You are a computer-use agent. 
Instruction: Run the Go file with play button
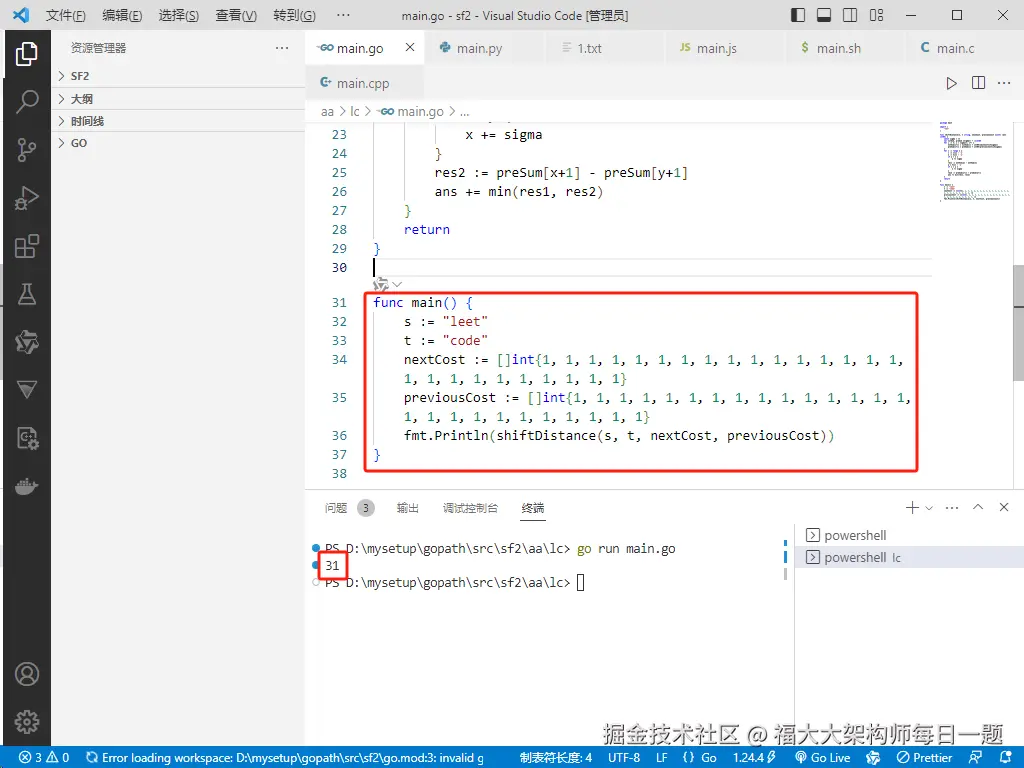(952, 83)
